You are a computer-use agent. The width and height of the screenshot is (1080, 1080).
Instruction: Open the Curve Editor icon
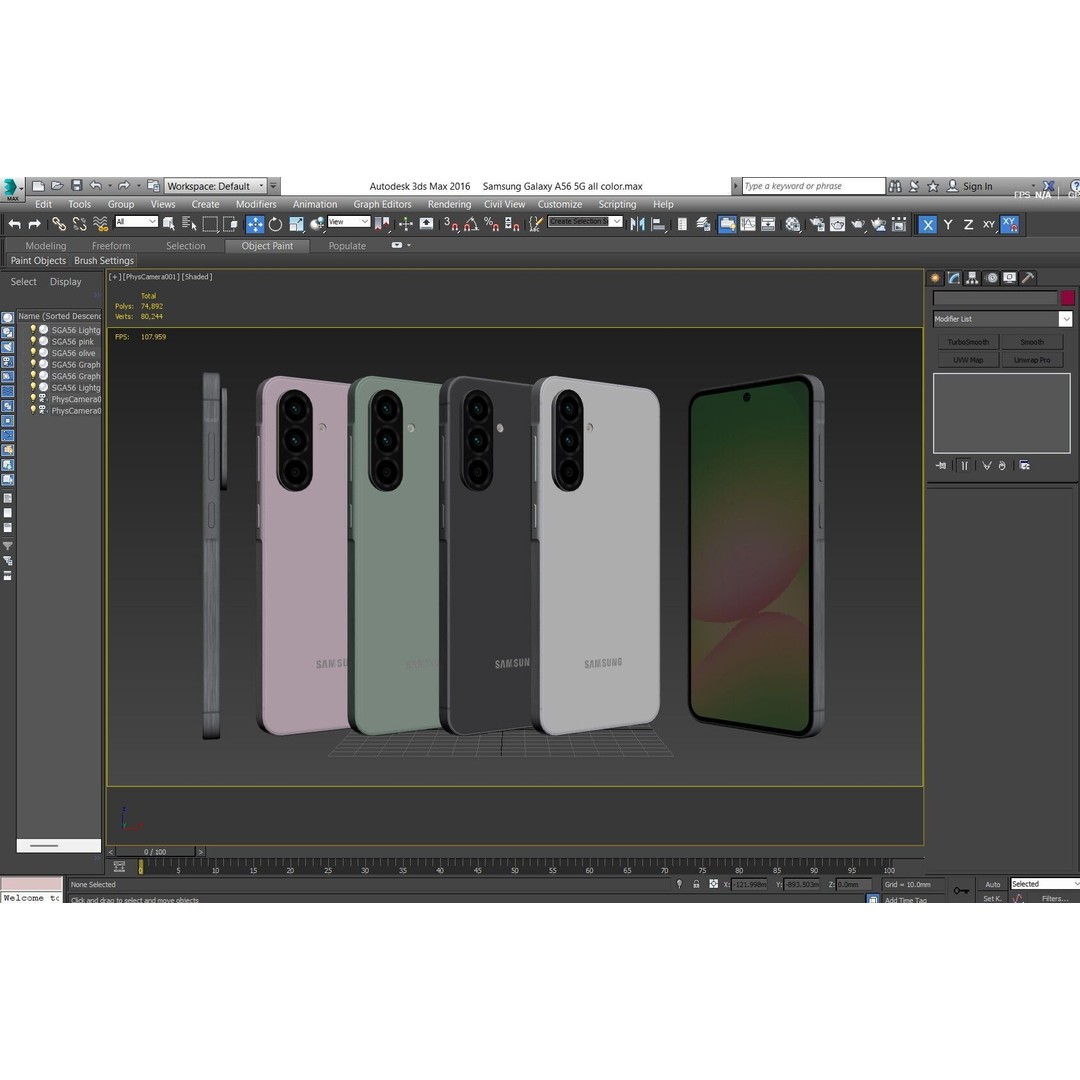747,224
